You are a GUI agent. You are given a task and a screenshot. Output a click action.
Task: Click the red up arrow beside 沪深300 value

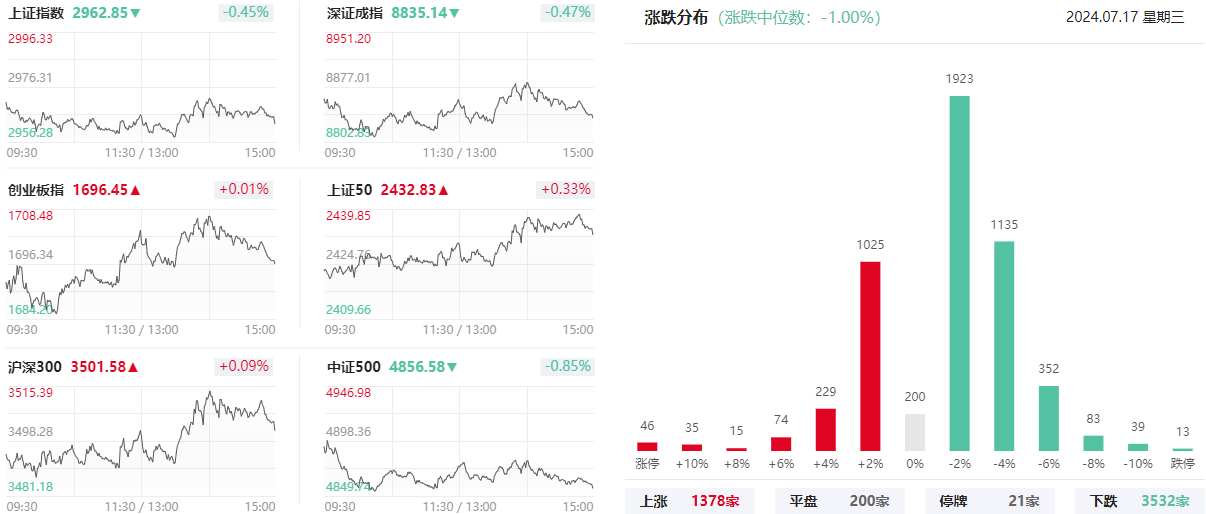coord(134,367)
